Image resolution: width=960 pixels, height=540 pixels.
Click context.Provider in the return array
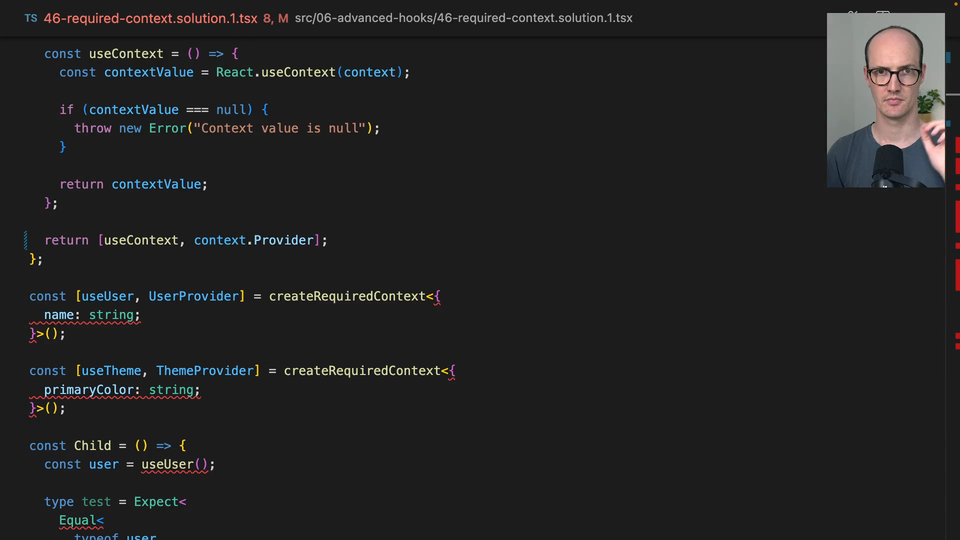click(x=254, y=240)
